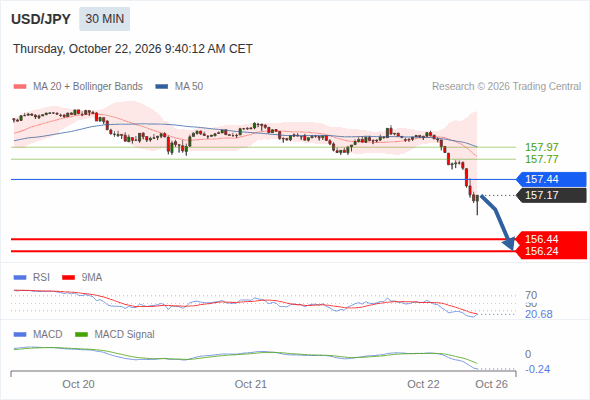Click the MA 20 + Bollinger Bands legend swatch

(x=20, y=87)
